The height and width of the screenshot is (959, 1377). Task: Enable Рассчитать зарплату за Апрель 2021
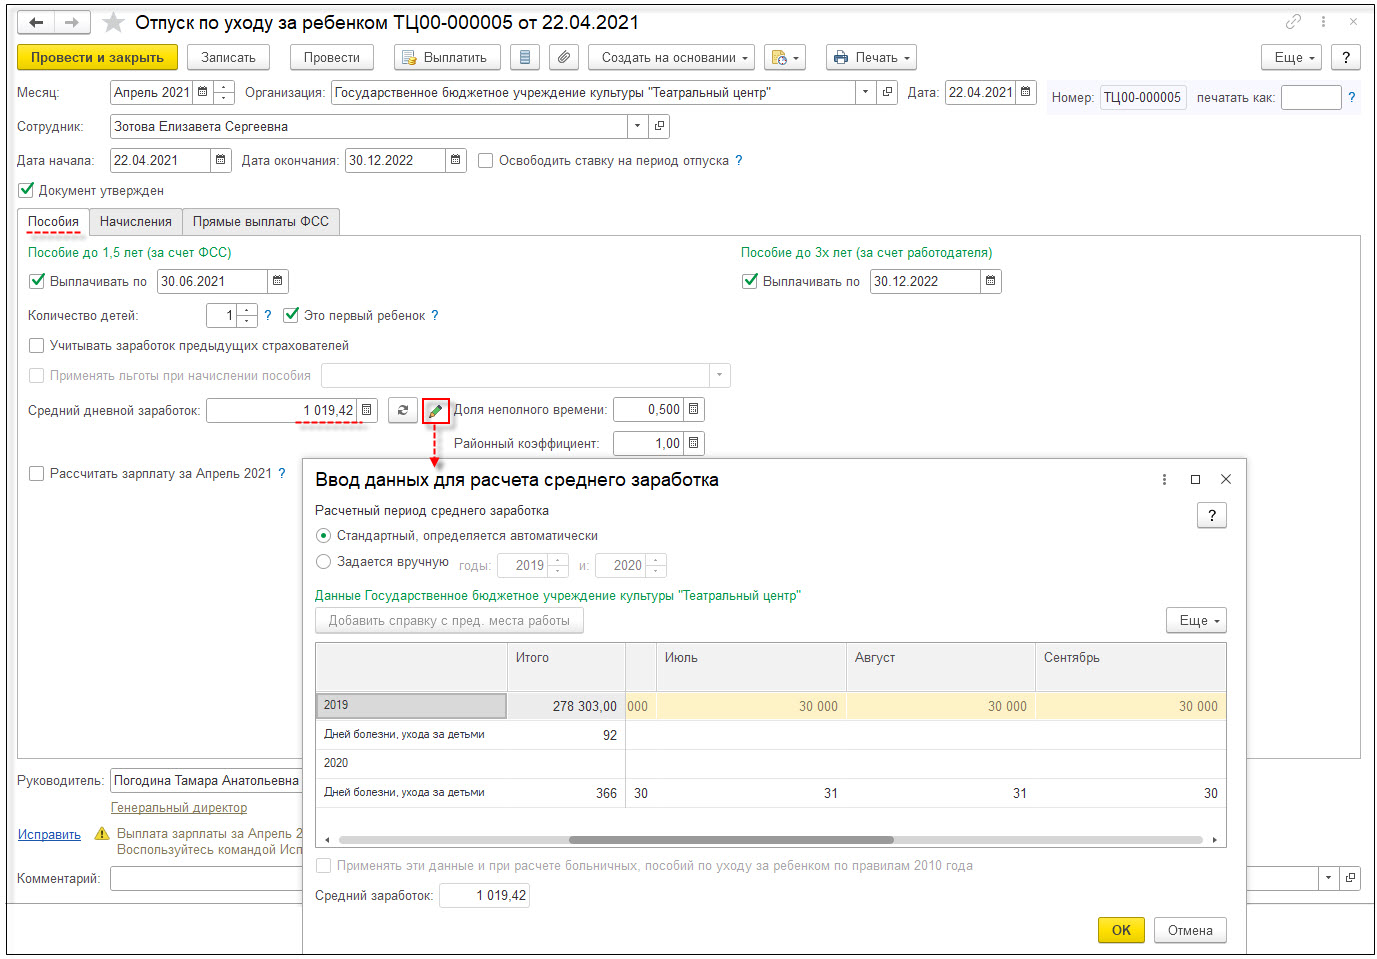pos(37,473)
